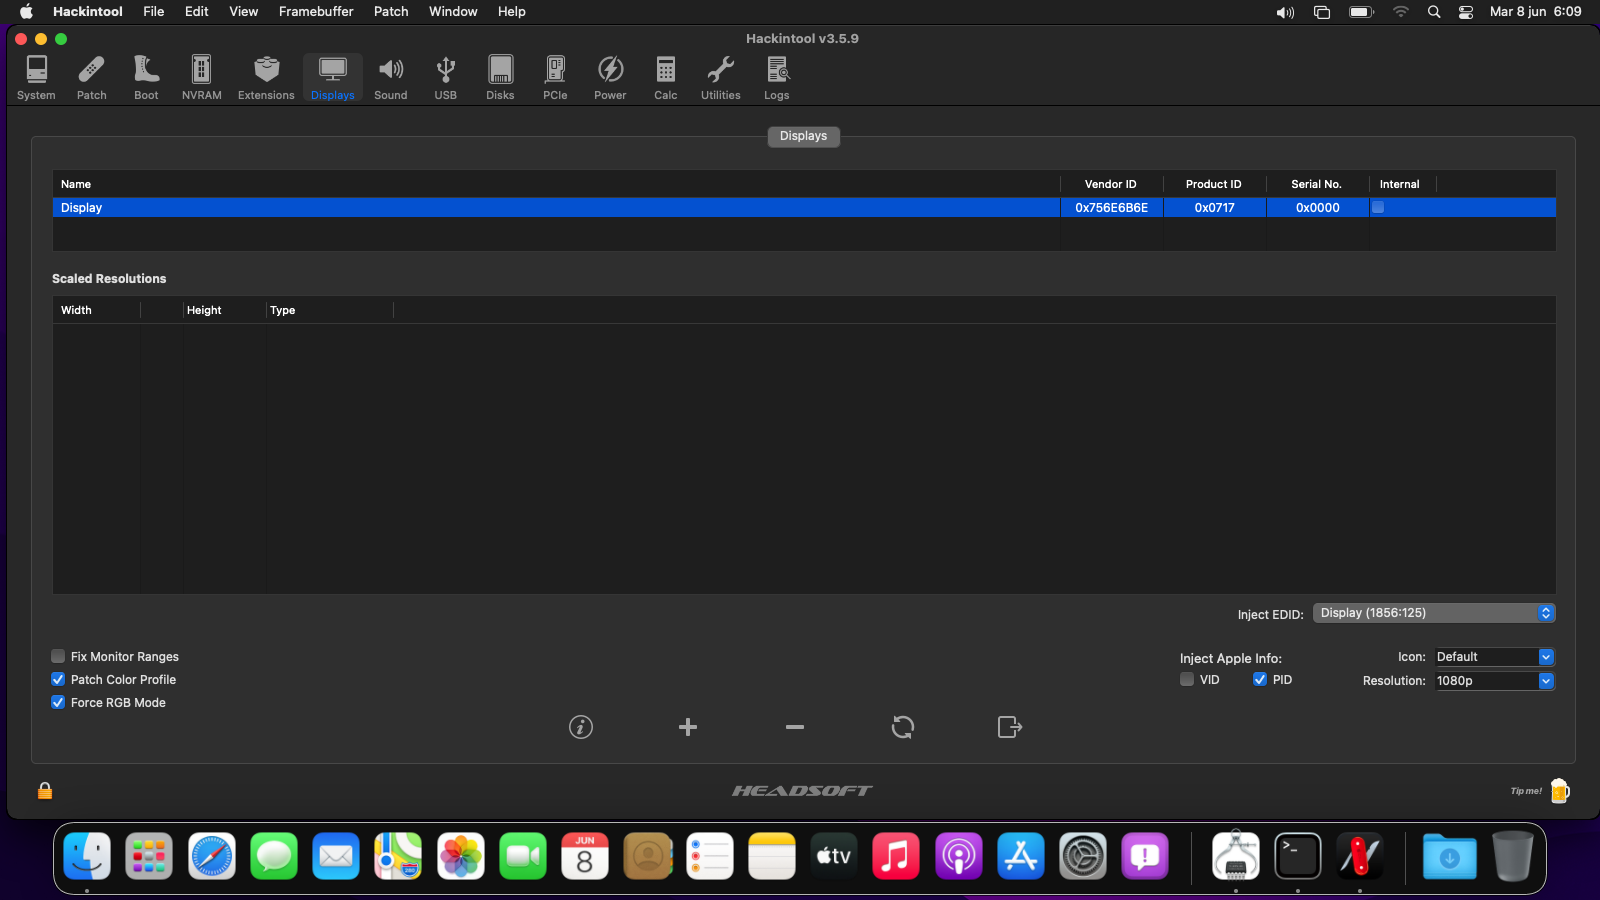Show the Extensions section
The width and height of the screenshot is (1600, 900).
tap(266, 78)
